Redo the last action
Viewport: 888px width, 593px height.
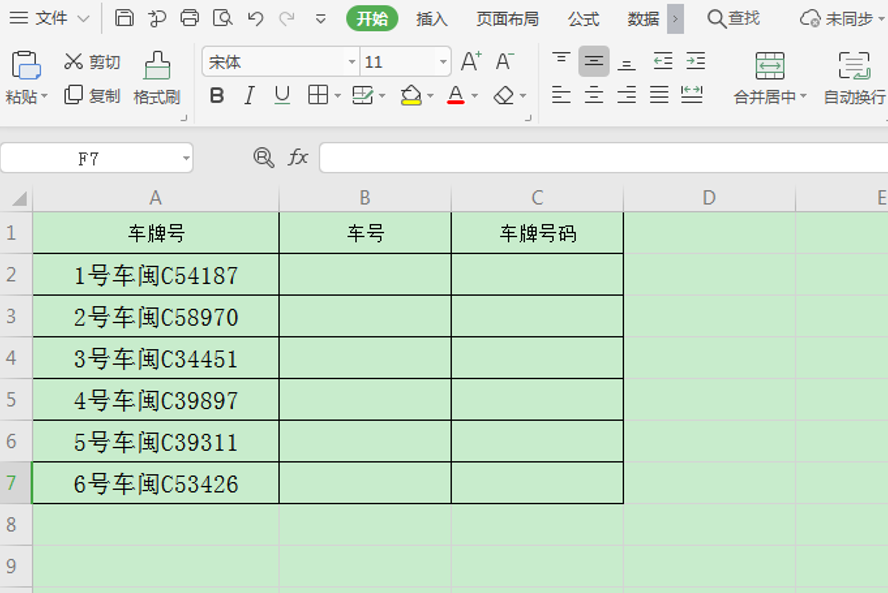point(287,19)
